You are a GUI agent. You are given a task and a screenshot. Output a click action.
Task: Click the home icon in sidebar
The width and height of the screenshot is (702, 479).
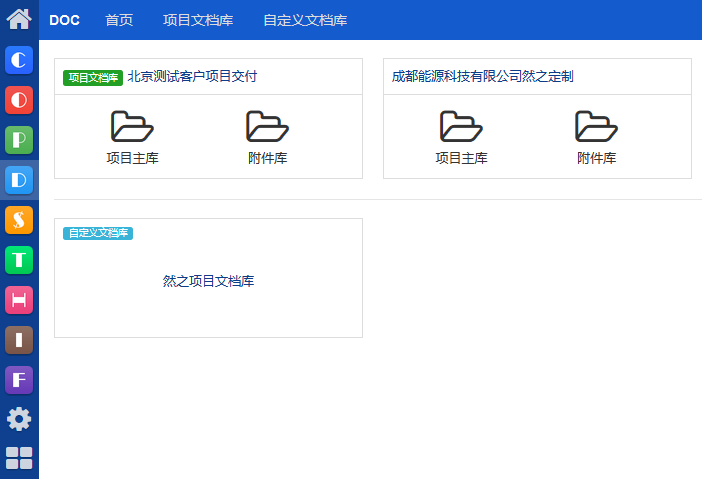pos(19,18)
